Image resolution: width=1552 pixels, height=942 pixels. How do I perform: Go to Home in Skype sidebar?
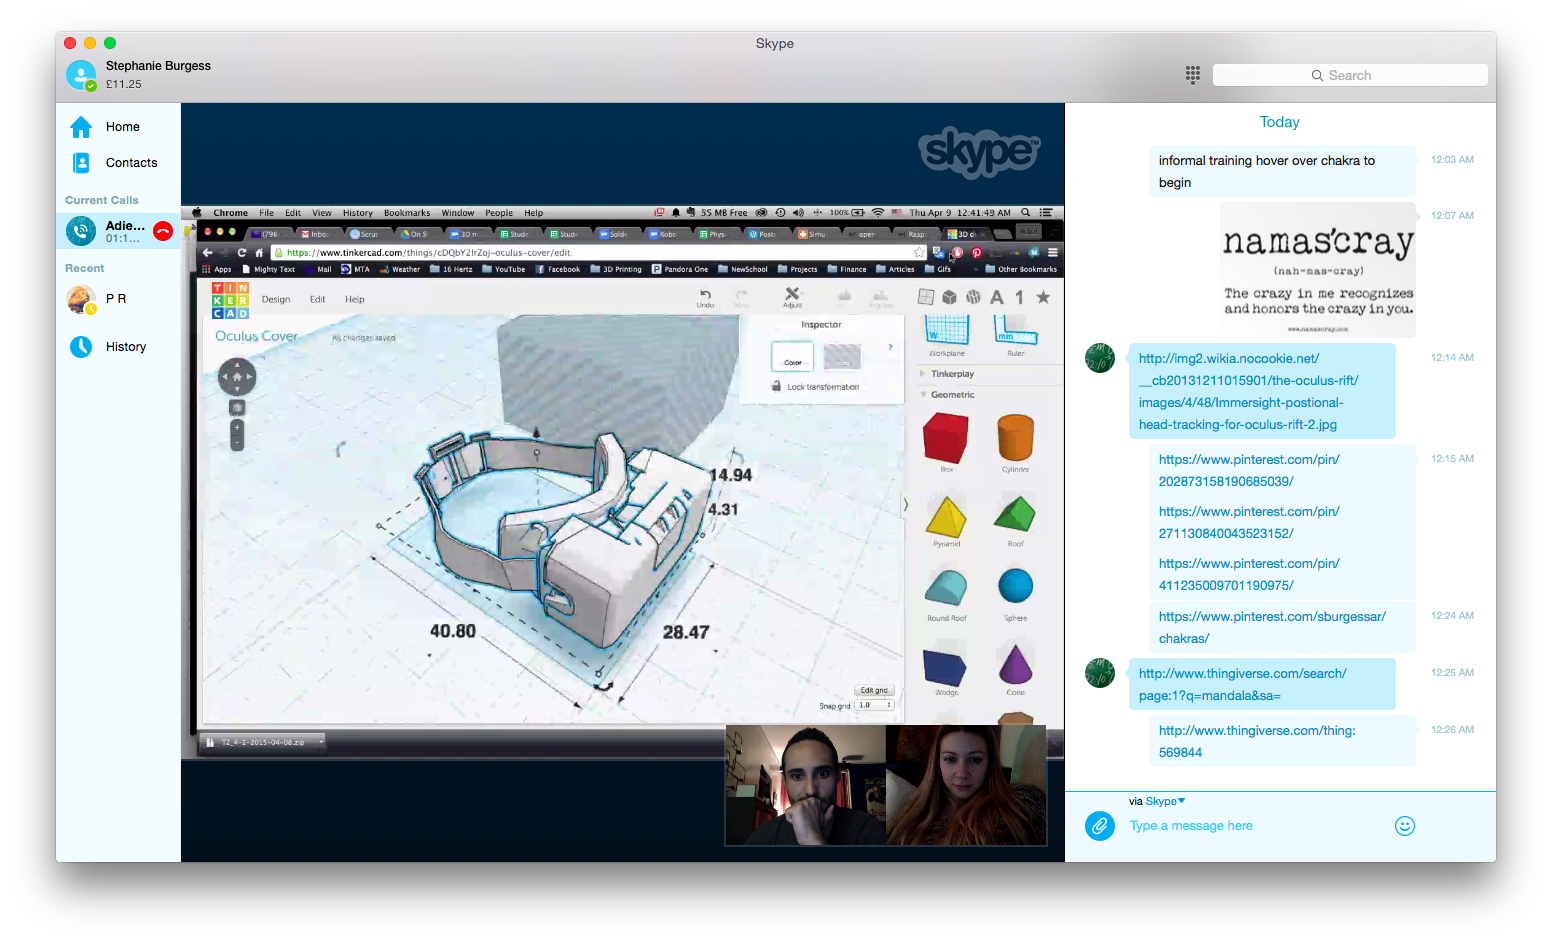pos(118,127)
